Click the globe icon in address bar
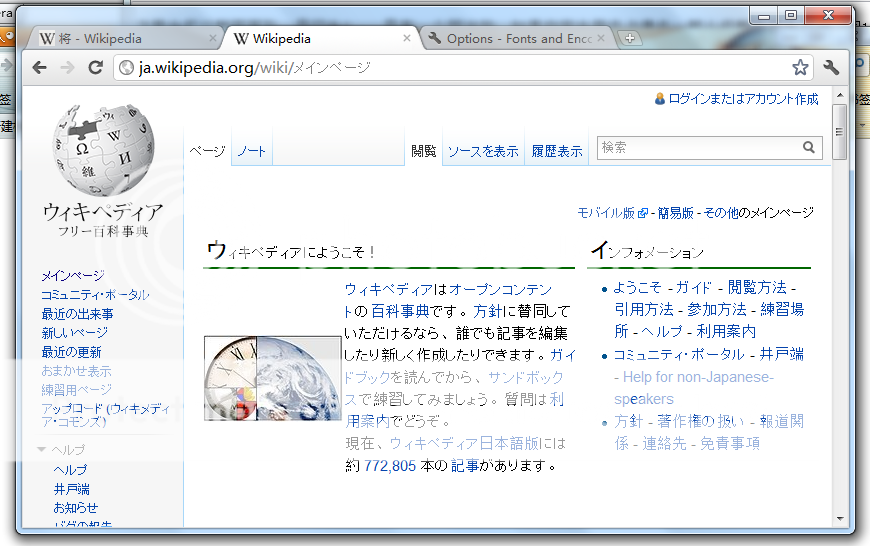 (x=127, y=68)
